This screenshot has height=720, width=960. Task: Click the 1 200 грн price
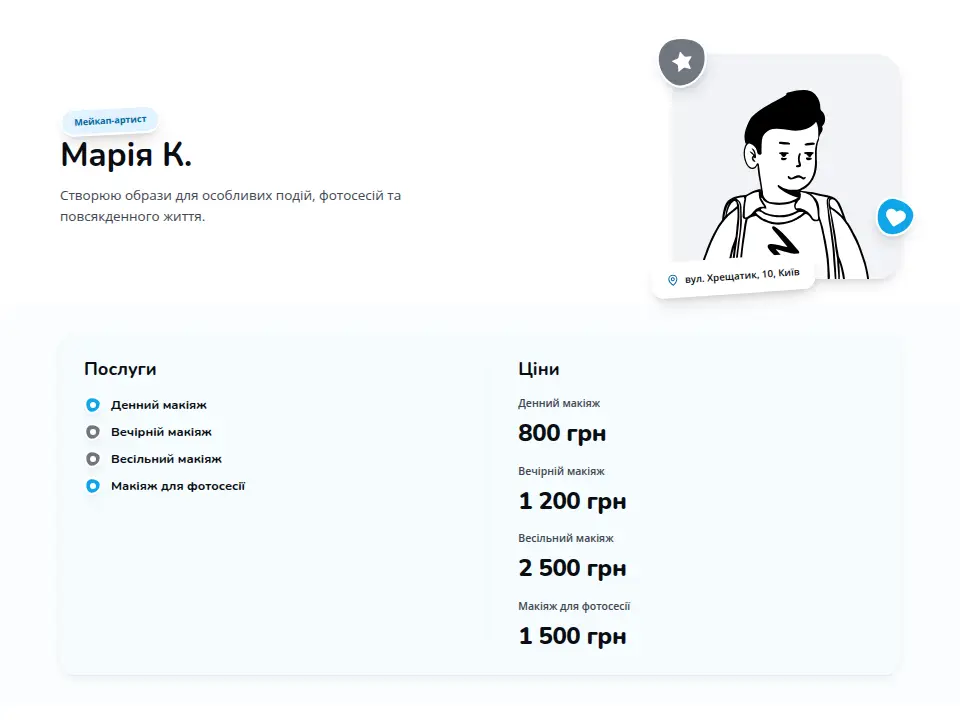(x=572, y=501)
